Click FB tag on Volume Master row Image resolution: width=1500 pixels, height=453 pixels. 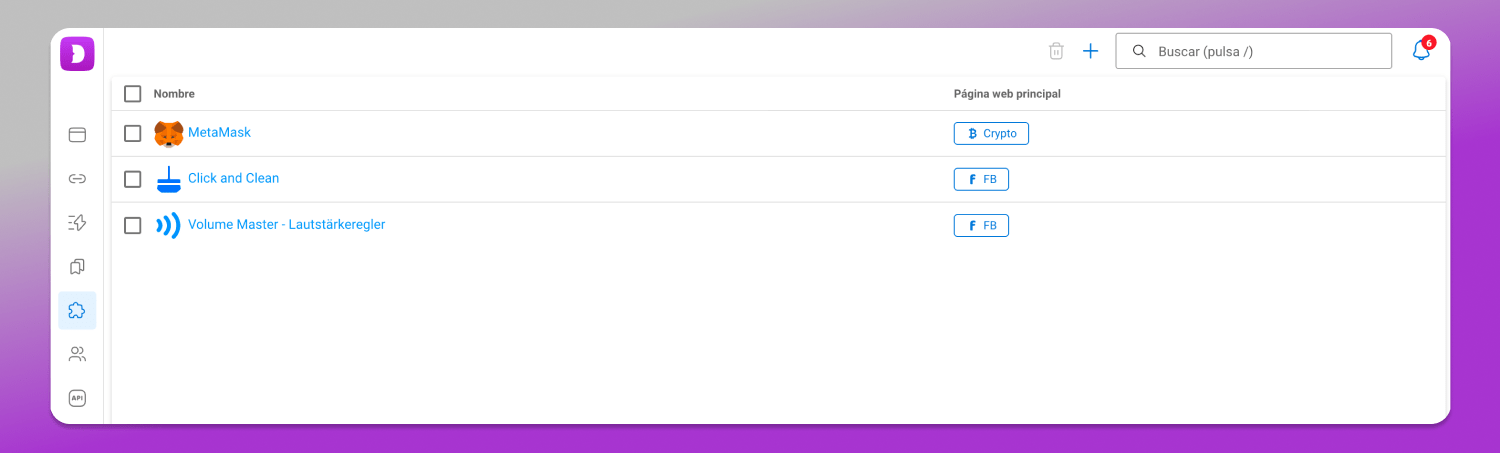pos(981,225)
